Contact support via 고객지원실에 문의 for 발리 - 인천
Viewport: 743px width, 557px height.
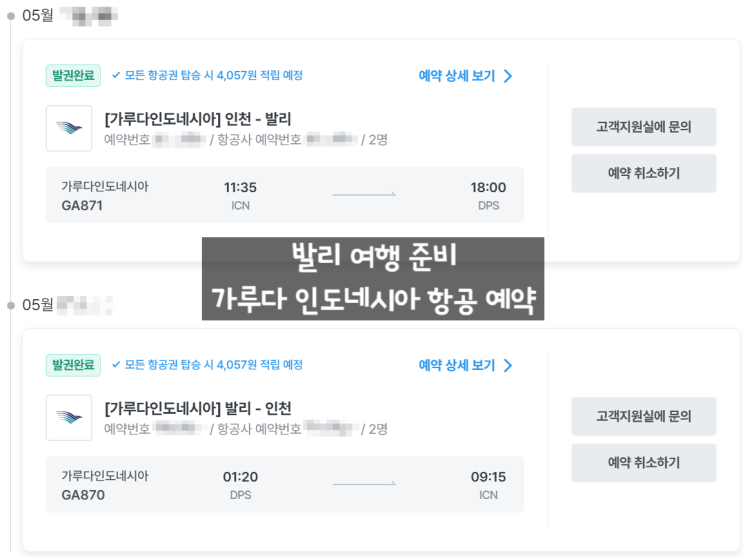point(643,416)
